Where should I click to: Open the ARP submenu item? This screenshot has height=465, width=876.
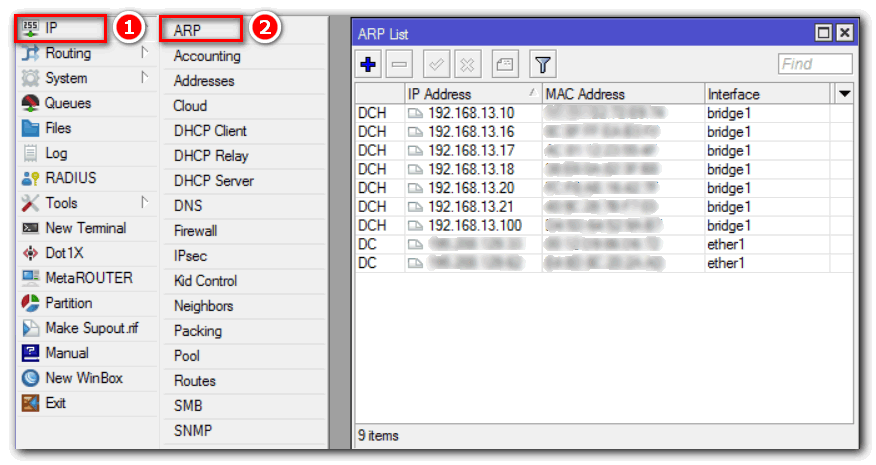click(x=187, y=30)
